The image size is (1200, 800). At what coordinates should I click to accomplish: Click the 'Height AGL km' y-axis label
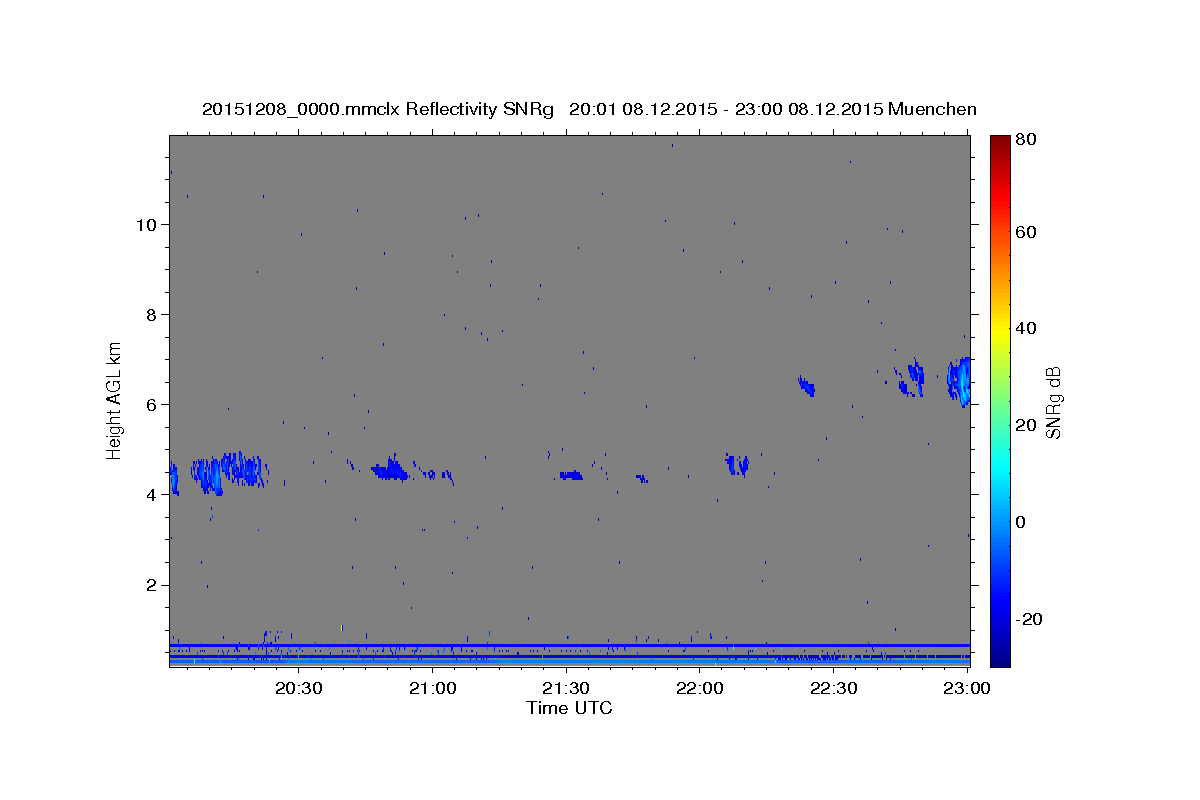115,400
